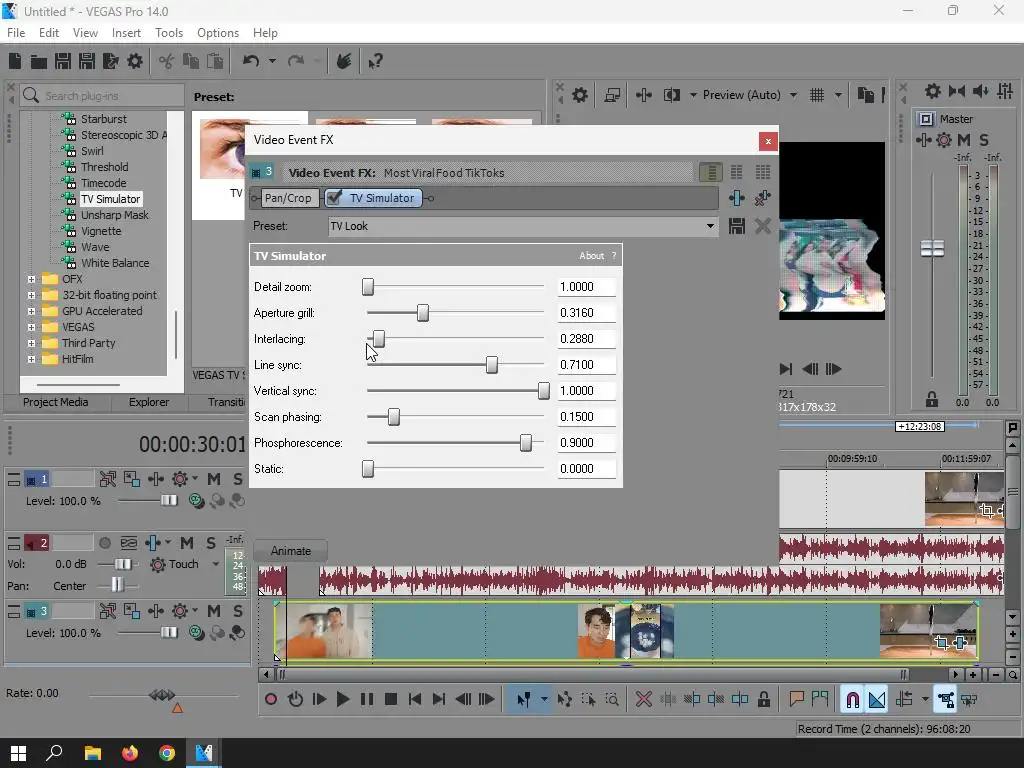Solo audio track 2 with S
Viewport: 1024px width, 768px height.
[211, 543]
